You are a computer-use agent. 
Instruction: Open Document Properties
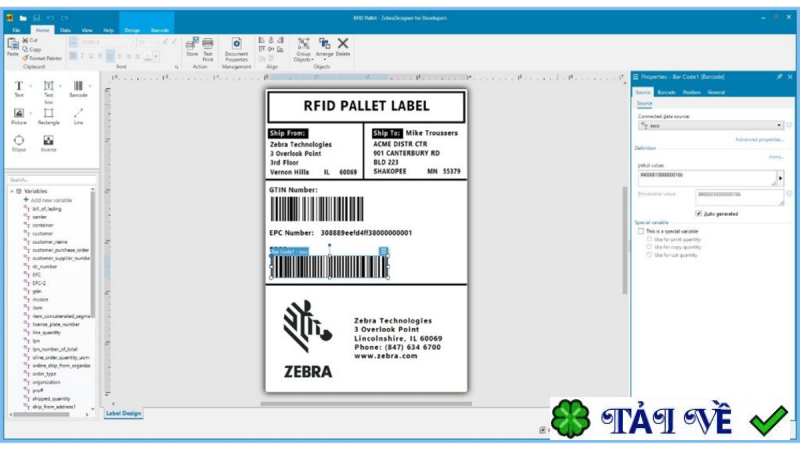click(x=236, y=49)
